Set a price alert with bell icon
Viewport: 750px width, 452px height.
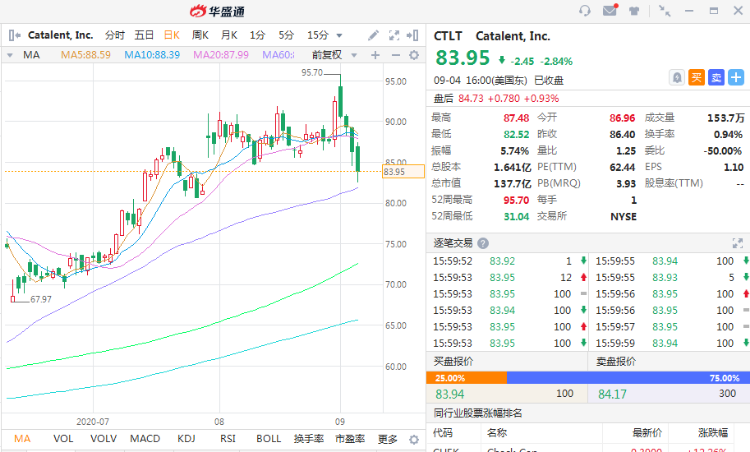tap(676, 77)
